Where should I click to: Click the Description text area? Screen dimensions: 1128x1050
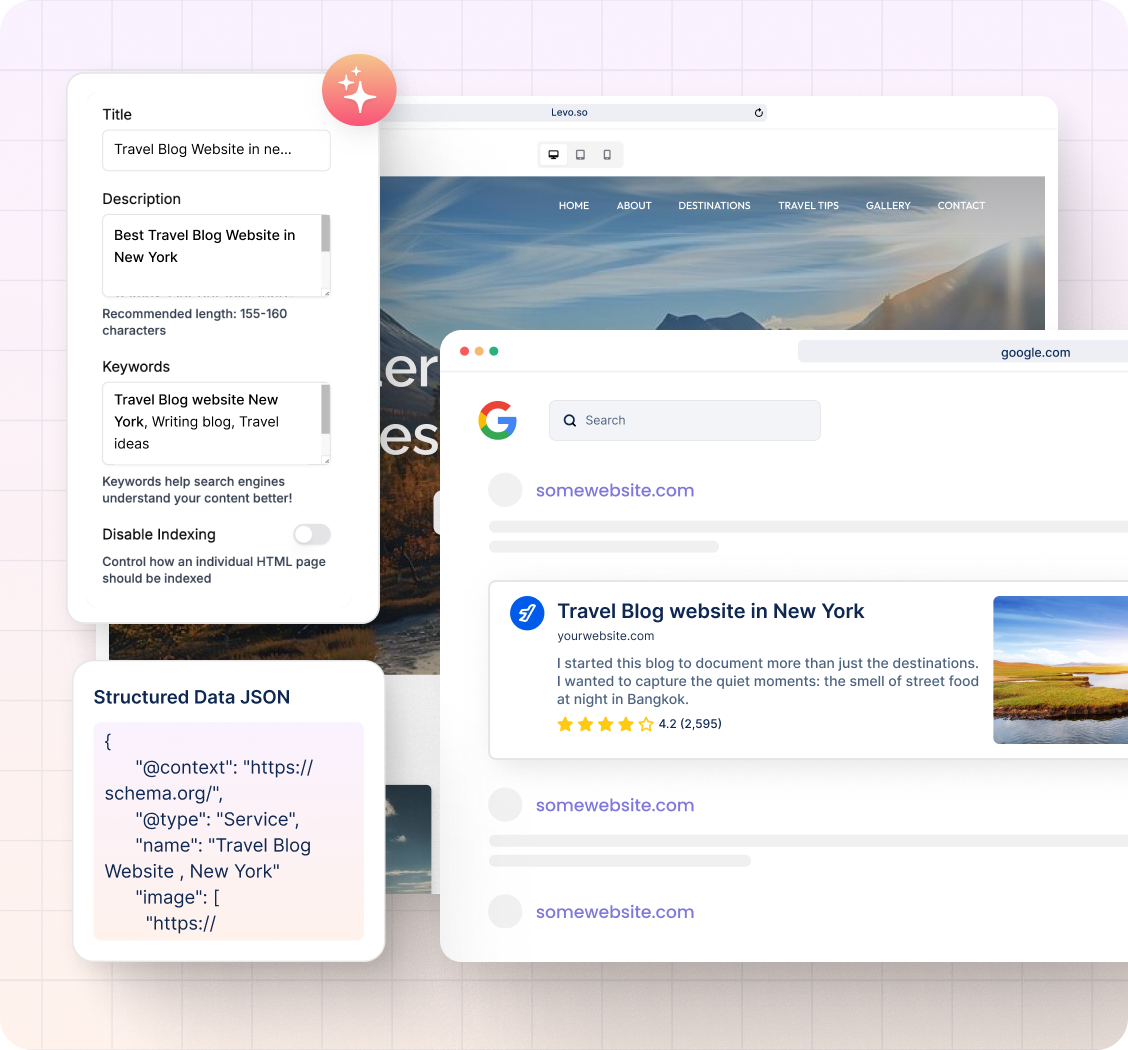(x=210, y=255)
